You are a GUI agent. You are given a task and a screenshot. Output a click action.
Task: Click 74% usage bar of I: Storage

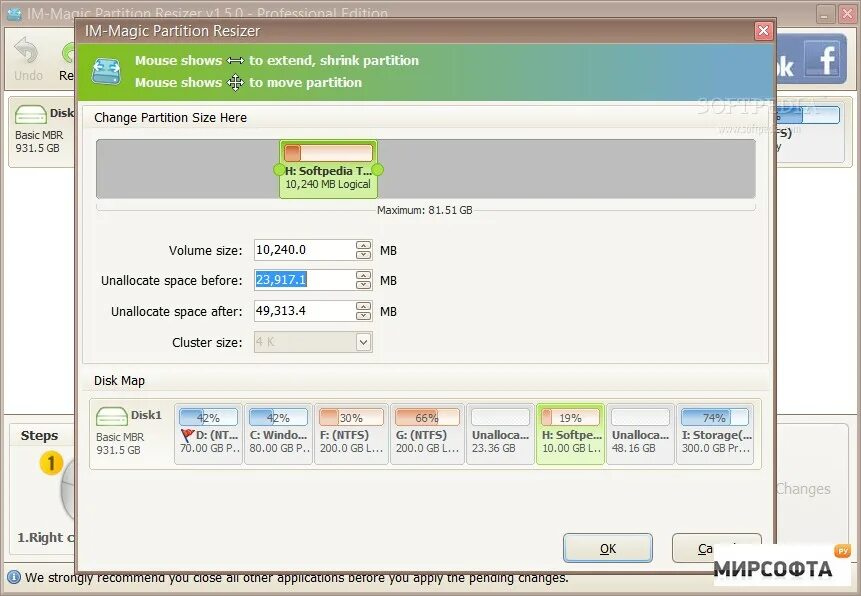click(x=715, y=417)
